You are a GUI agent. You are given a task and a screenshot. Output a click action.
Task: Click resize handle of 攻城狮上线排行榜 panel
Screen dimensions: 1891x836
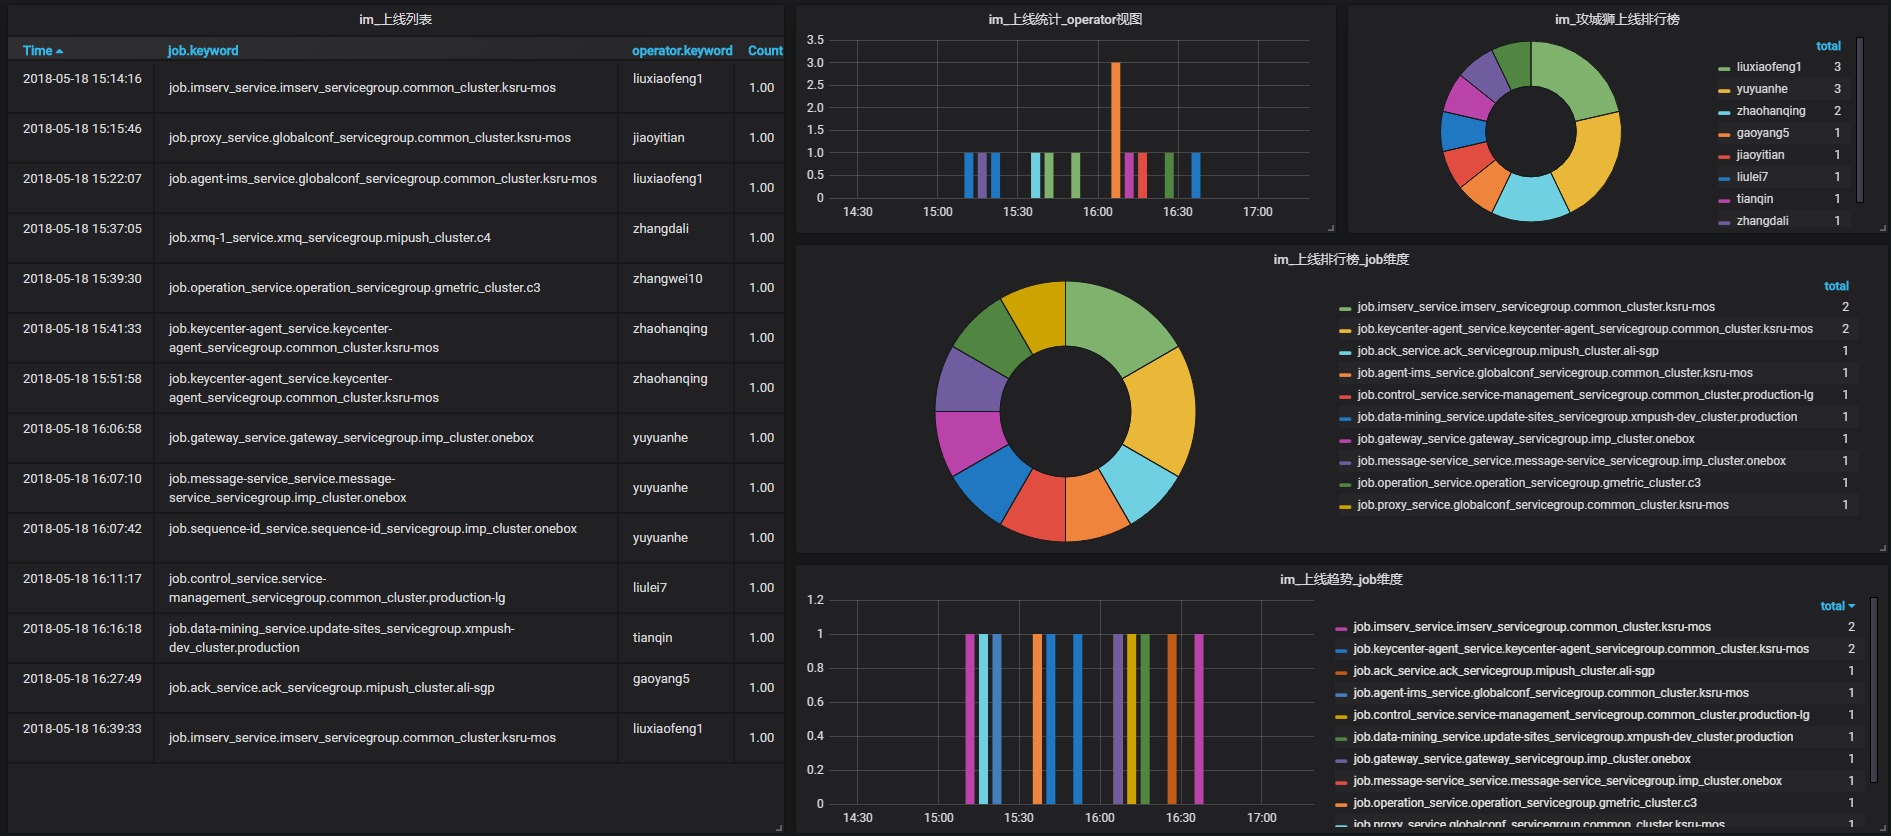pyautogui.click(x=1882, y=228)
